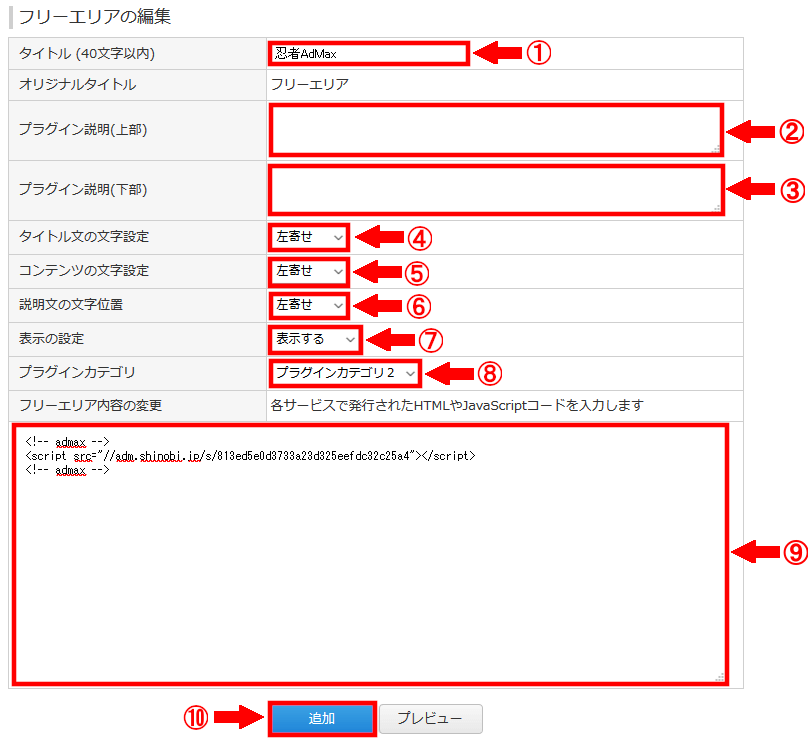Click the フリーエリア original title text
Screen dimensions: 810x744
point(310,85)
